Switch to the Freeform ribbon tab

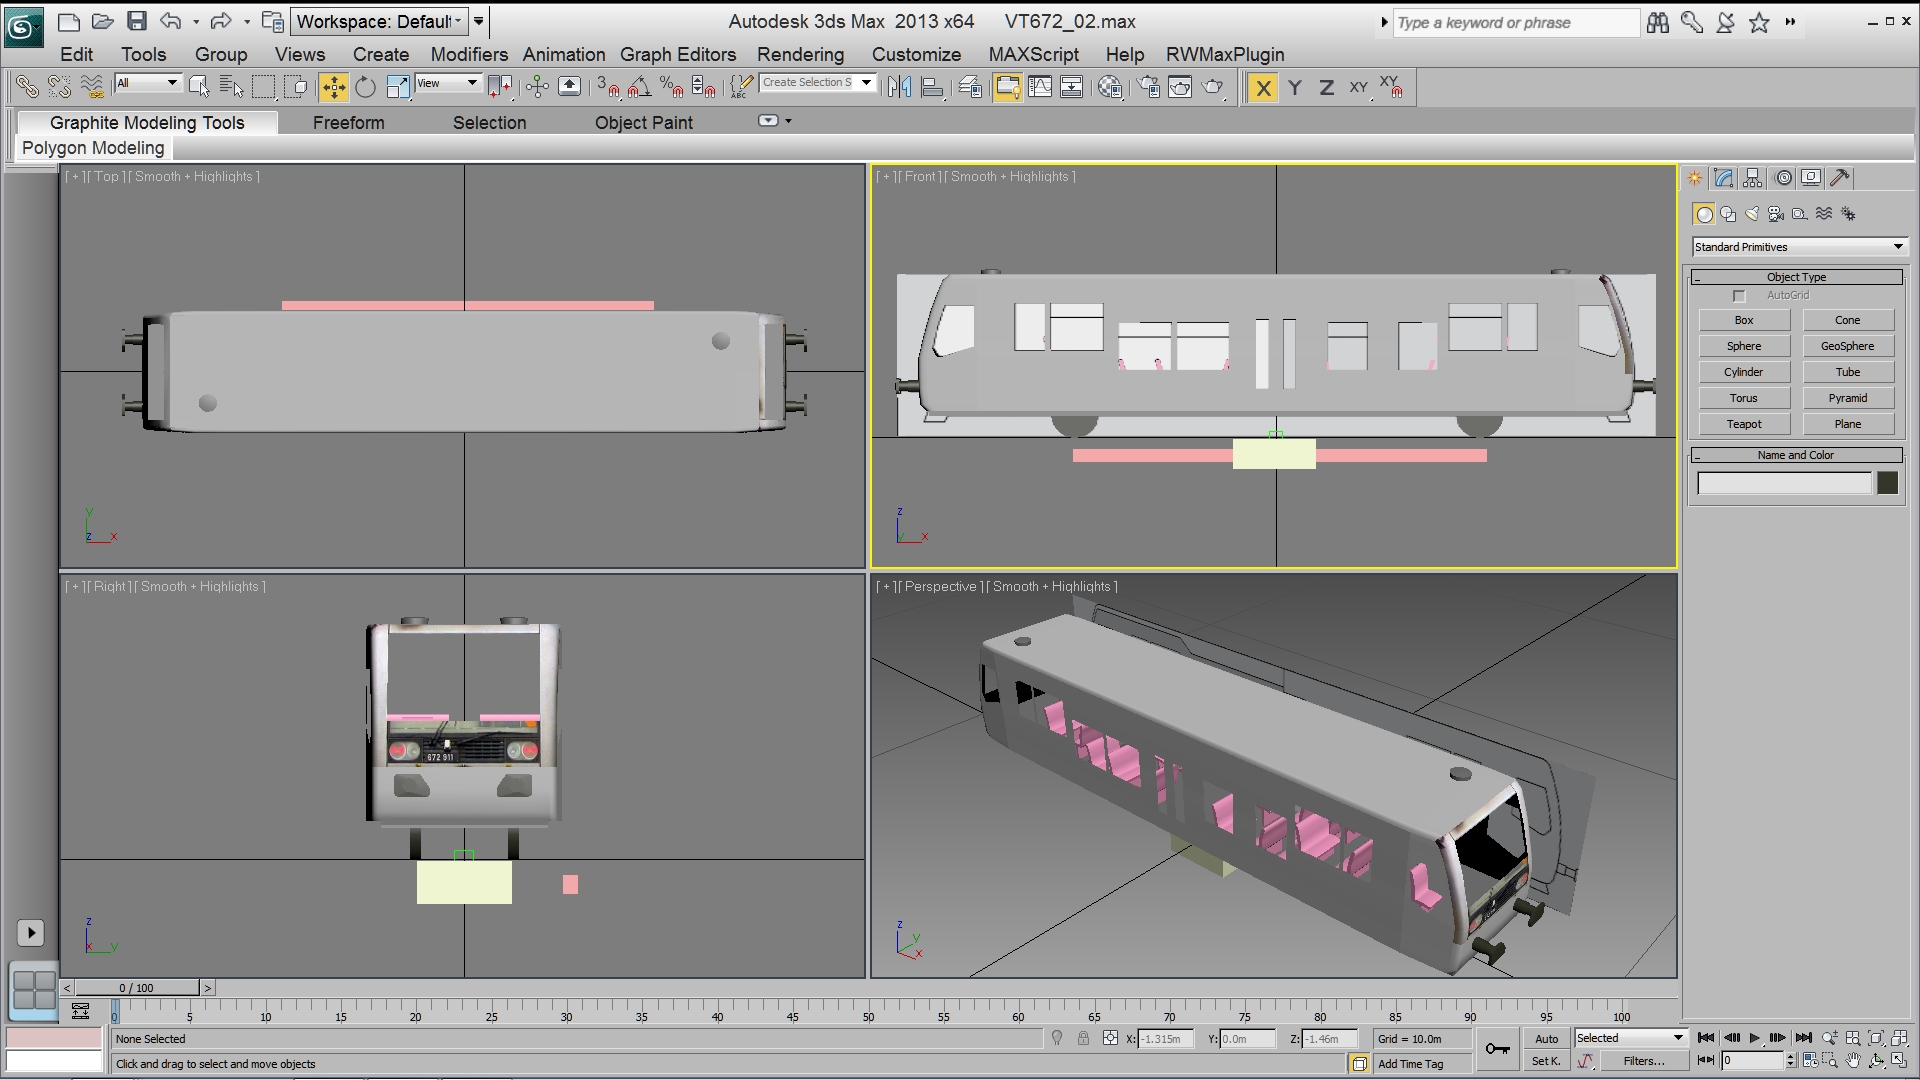[348, 123]
